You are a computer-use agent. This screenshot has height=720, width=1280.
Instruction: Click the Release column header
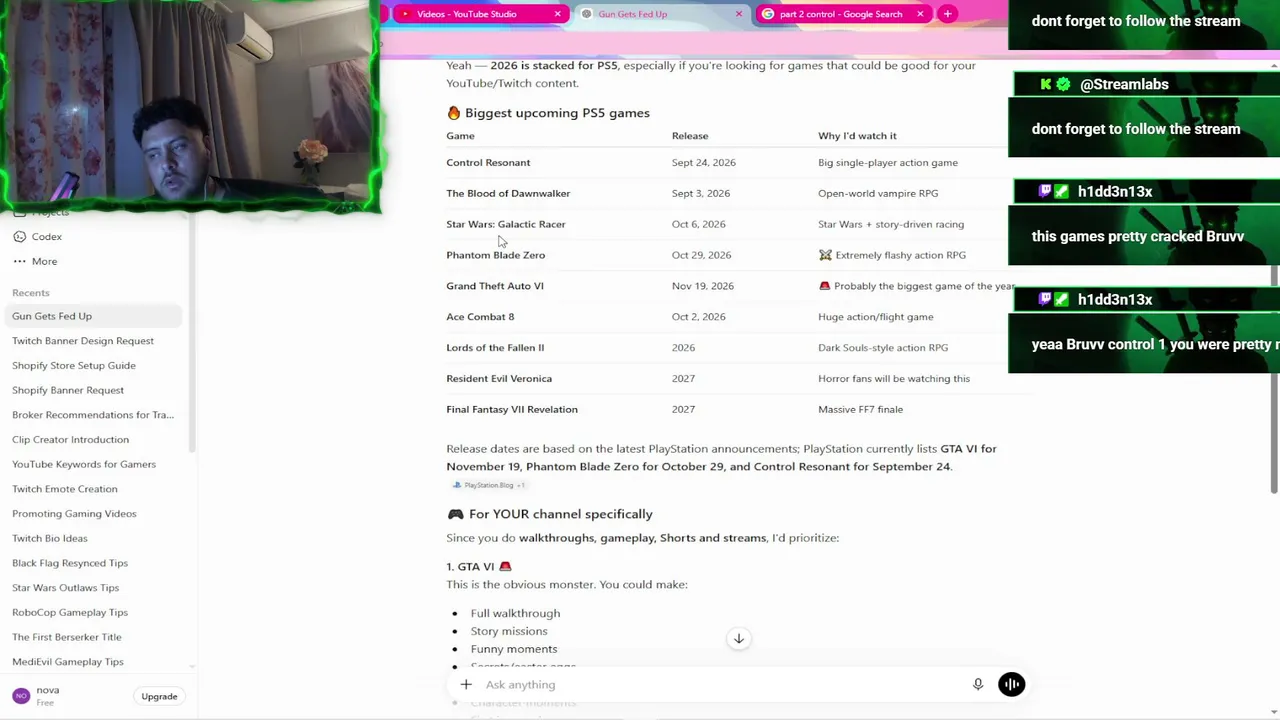click(690, 136)
